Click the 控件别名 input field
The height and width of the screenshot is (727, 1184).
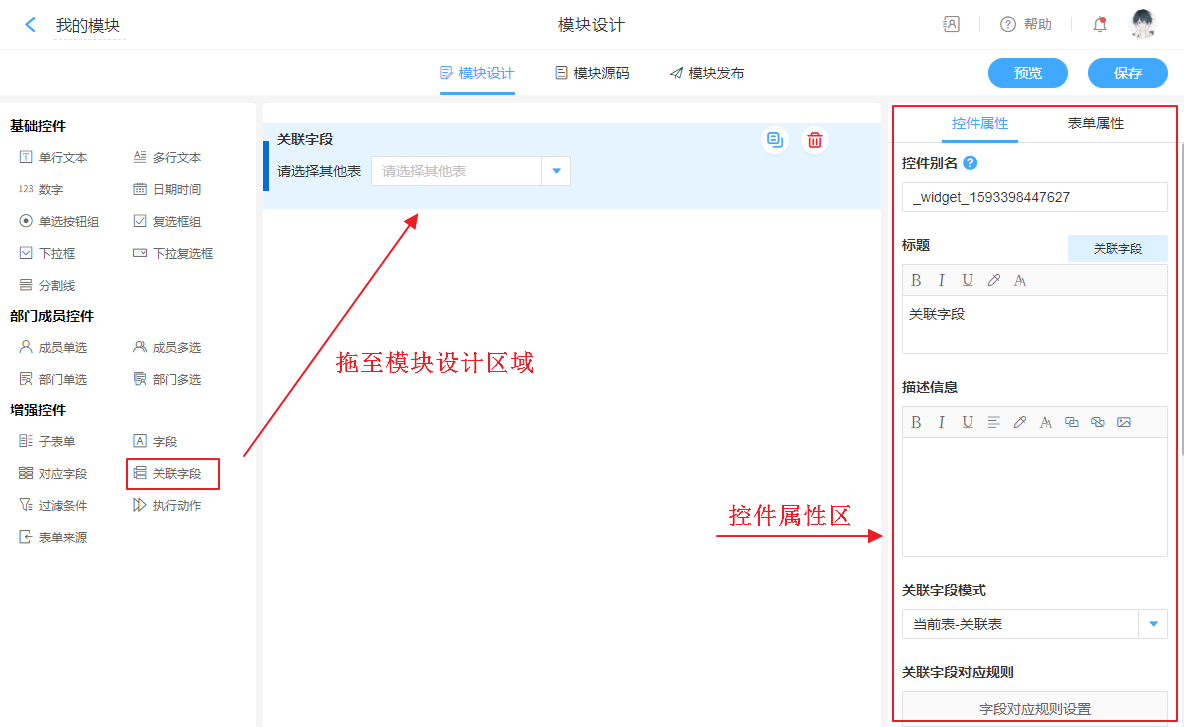pos(1034,197)
